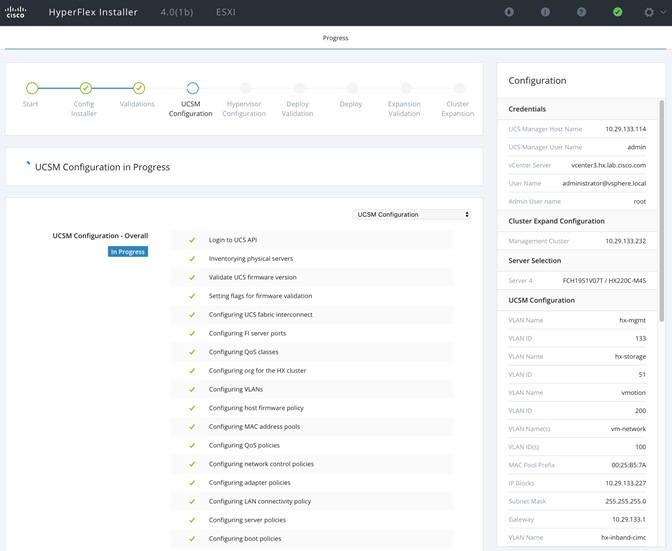Open the download icon in header
This screenshot has height=551, width=672.
point(509,12)
